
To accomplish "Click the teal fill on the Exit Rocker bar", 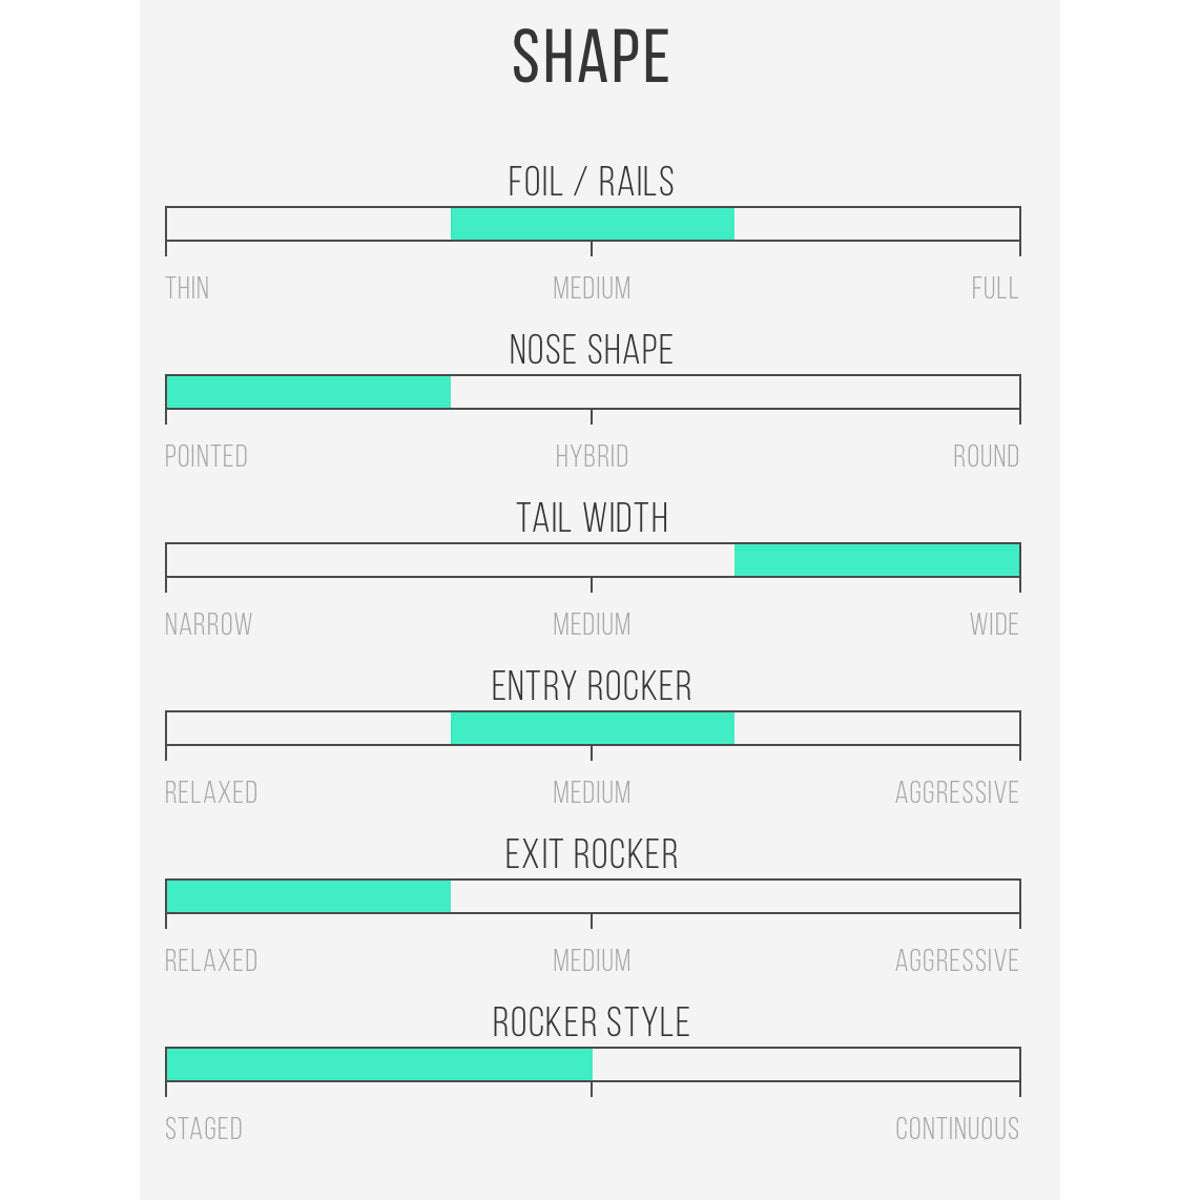I will (x=308, y=895).
